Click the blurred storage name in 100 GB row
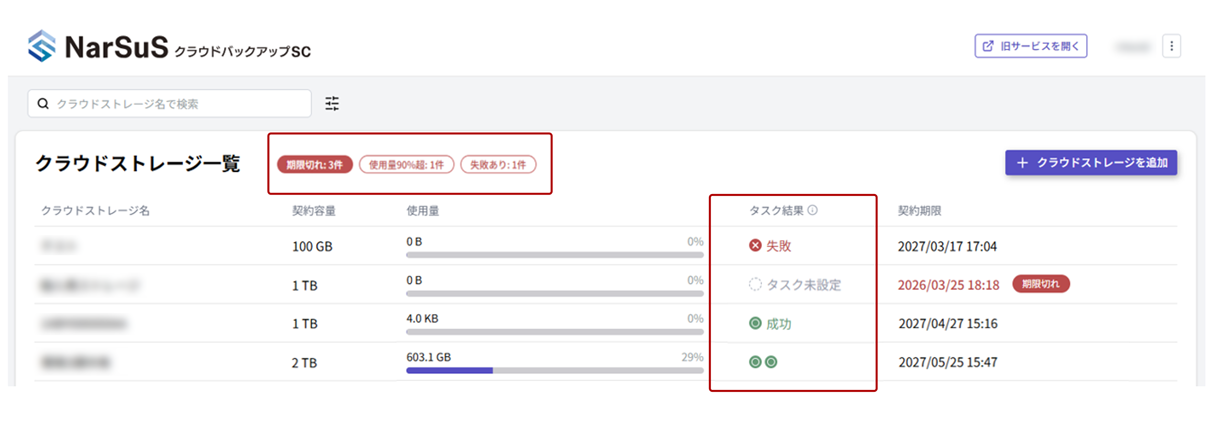Viewport: 1220px width, 427px height. [59, 246]
